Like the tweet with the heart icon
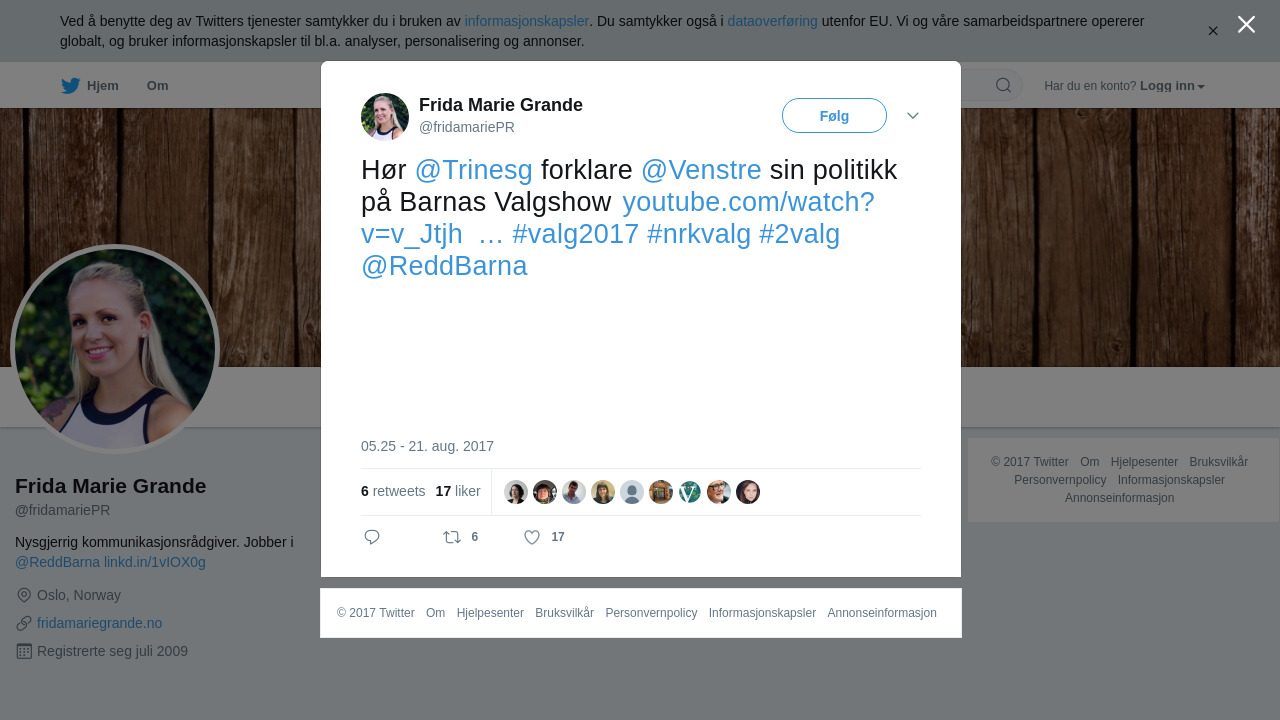The image size is (1280, 720). 532,537
